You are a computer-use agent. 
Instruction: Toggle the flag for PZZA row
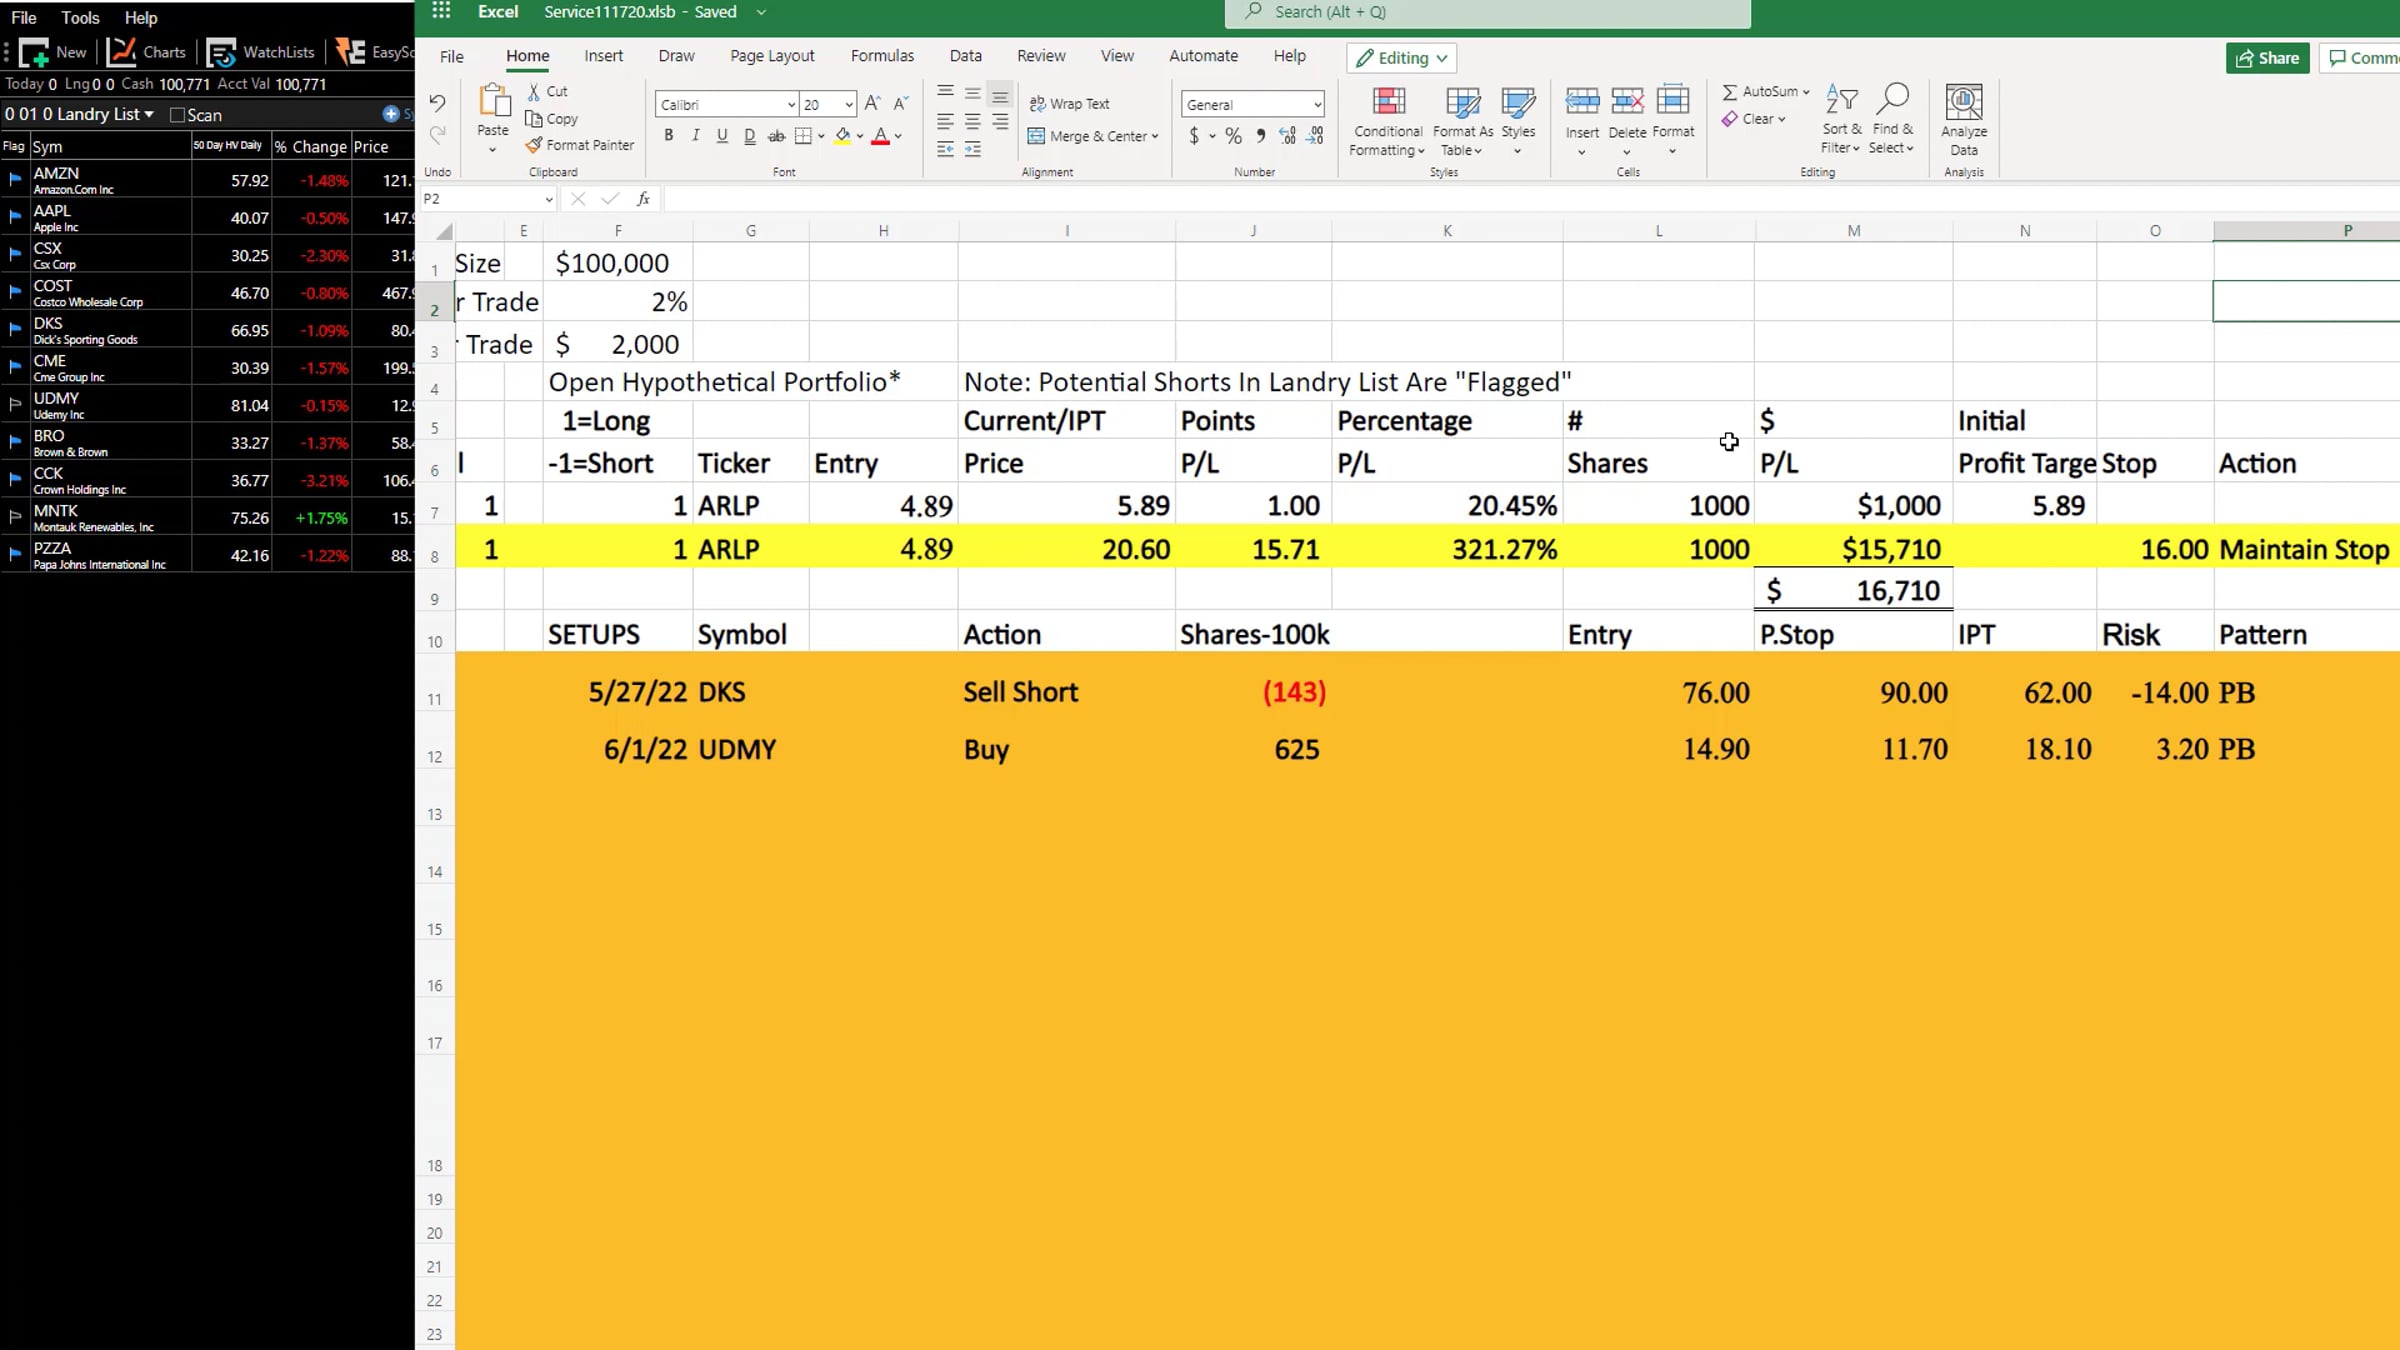[x=15, y=554]
